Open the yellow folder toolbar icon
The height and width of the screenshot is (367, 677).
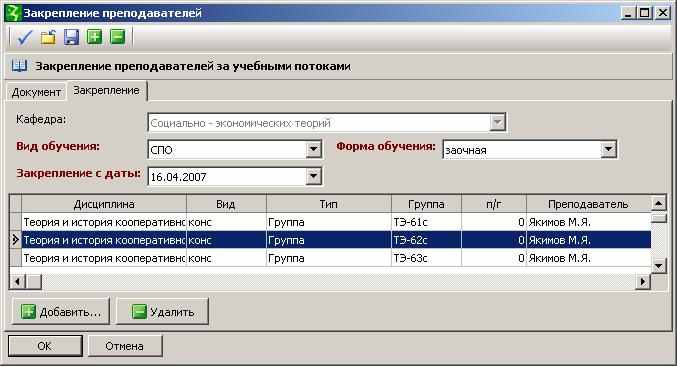[x=48, y=38]
